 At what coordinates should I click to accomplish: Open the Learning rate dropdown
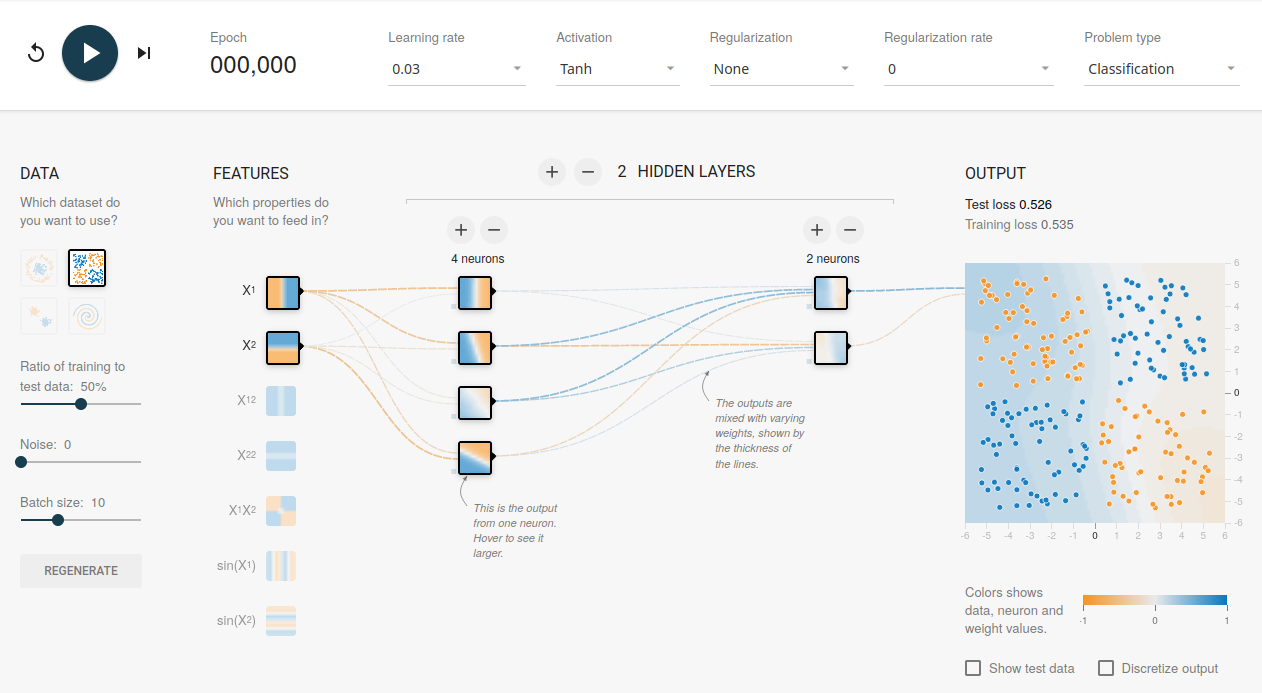click(x=457, y=69)
